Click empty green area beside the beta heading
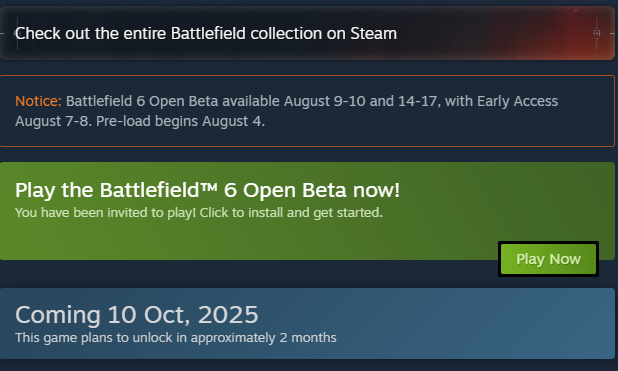Screen dimensions: 618x371 (x=504, y=190)
